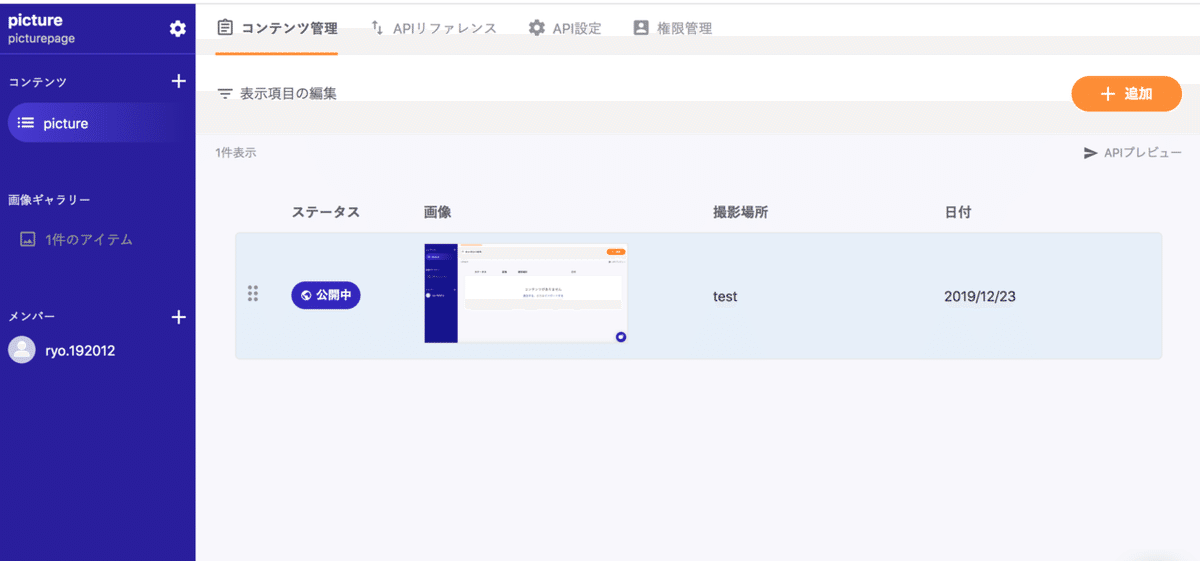Click the picture service title

click(35, 20)
